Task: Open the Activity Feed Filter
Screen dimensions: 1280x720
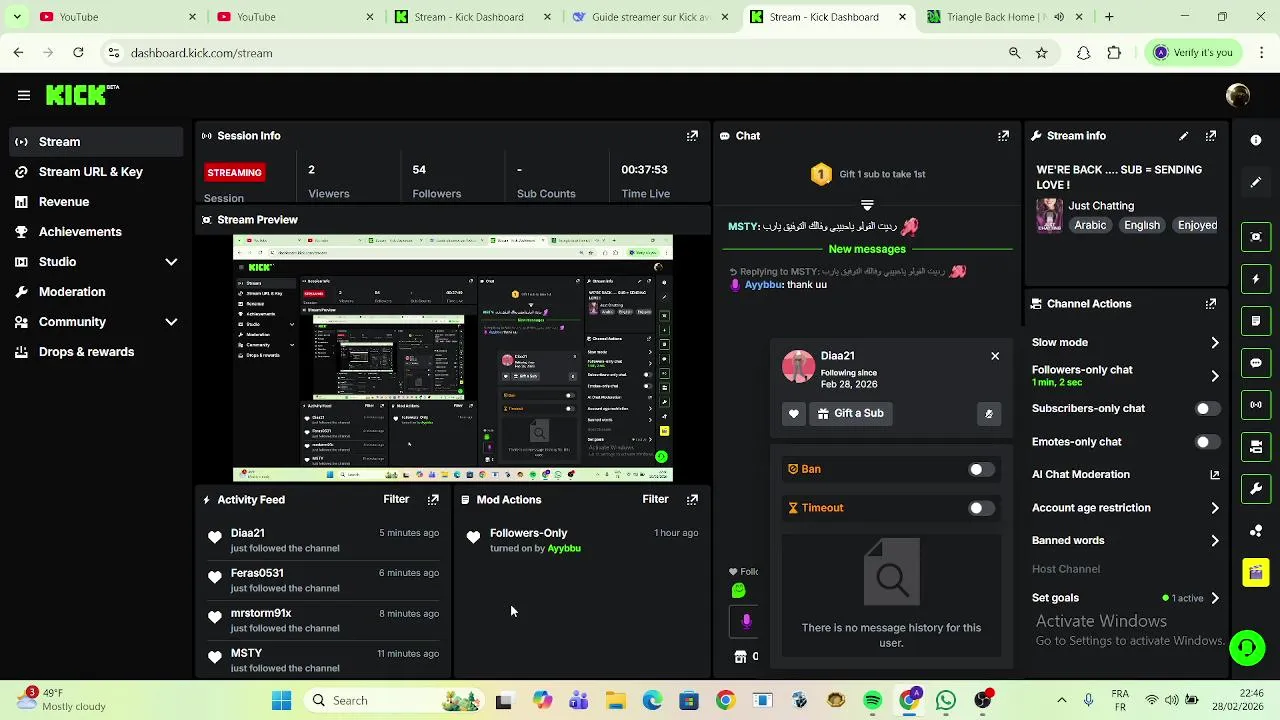Action: click(x=396, y=500)
